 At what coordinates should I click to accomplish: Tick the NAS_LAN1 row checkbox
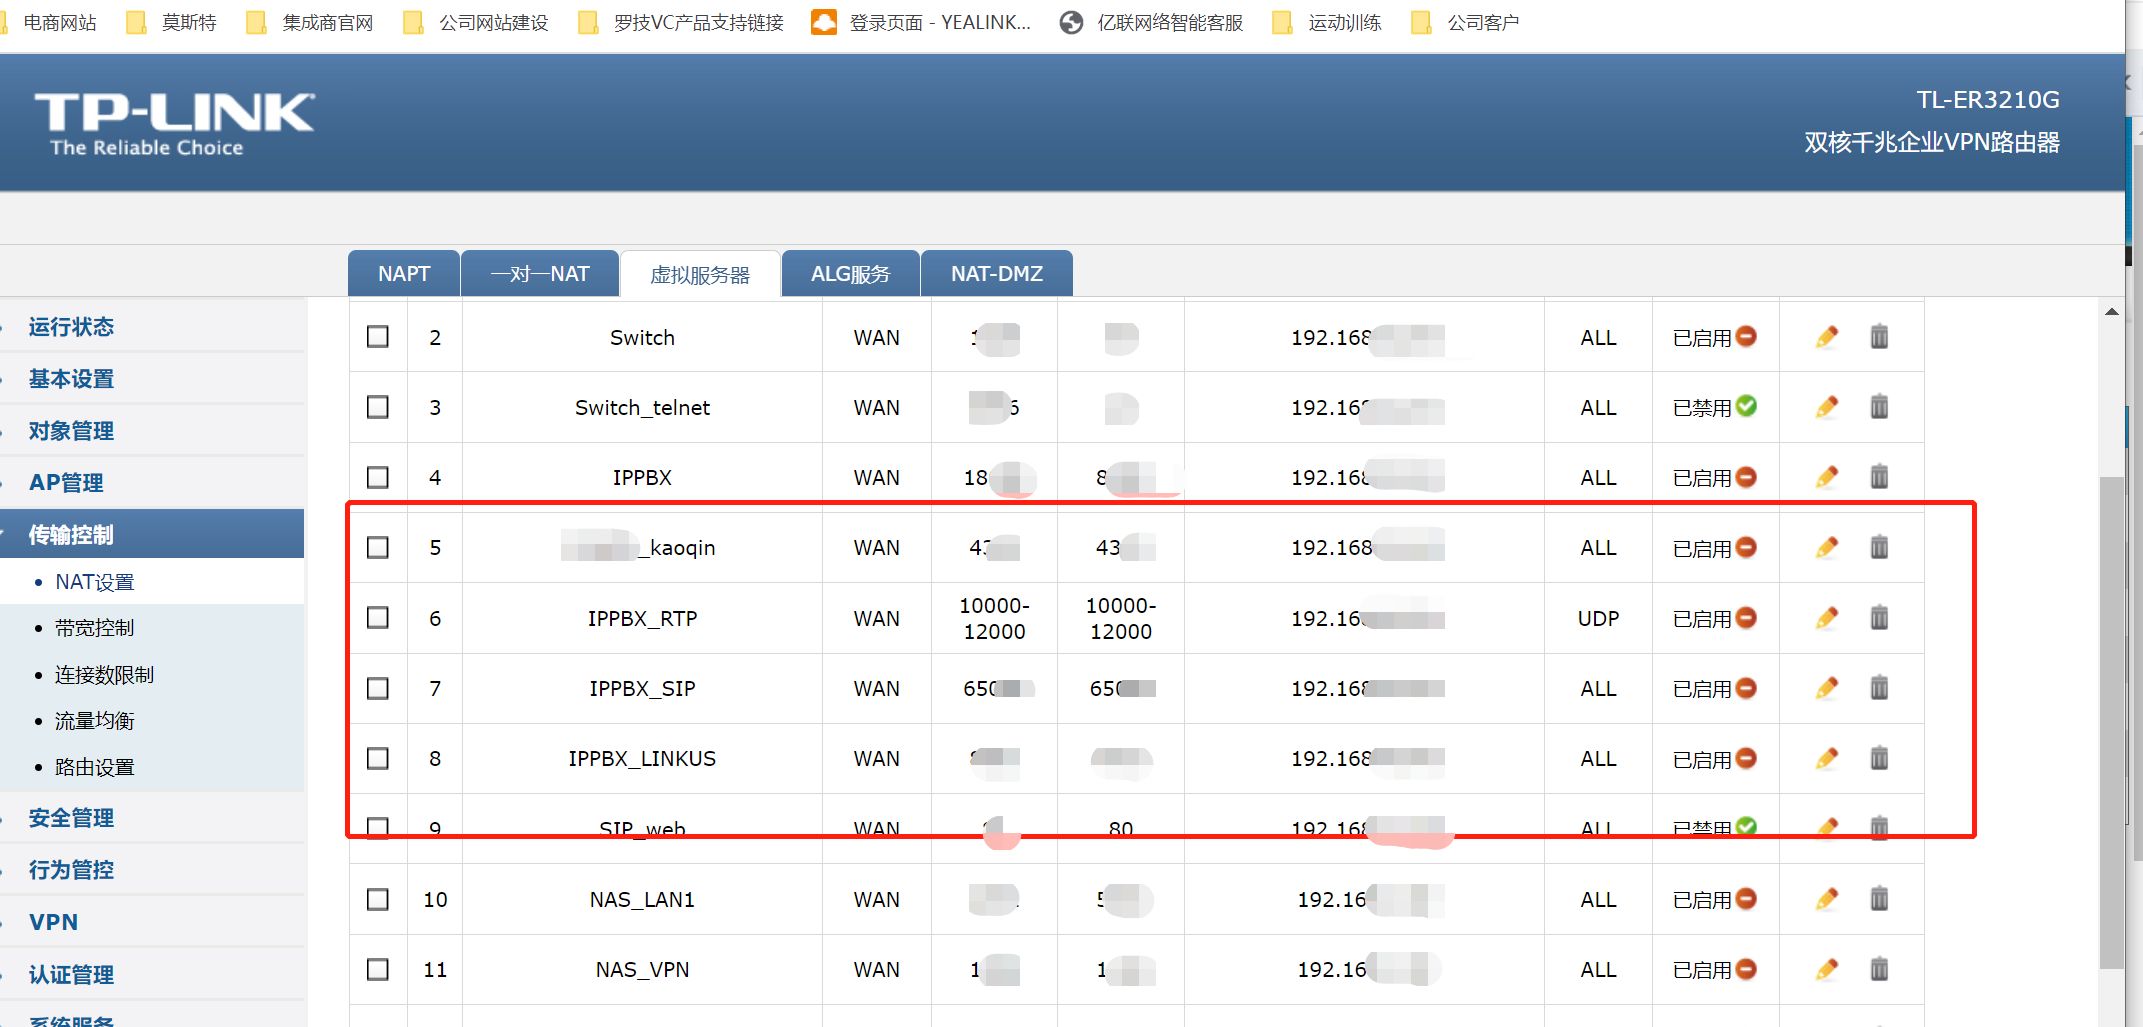point(378,899)
